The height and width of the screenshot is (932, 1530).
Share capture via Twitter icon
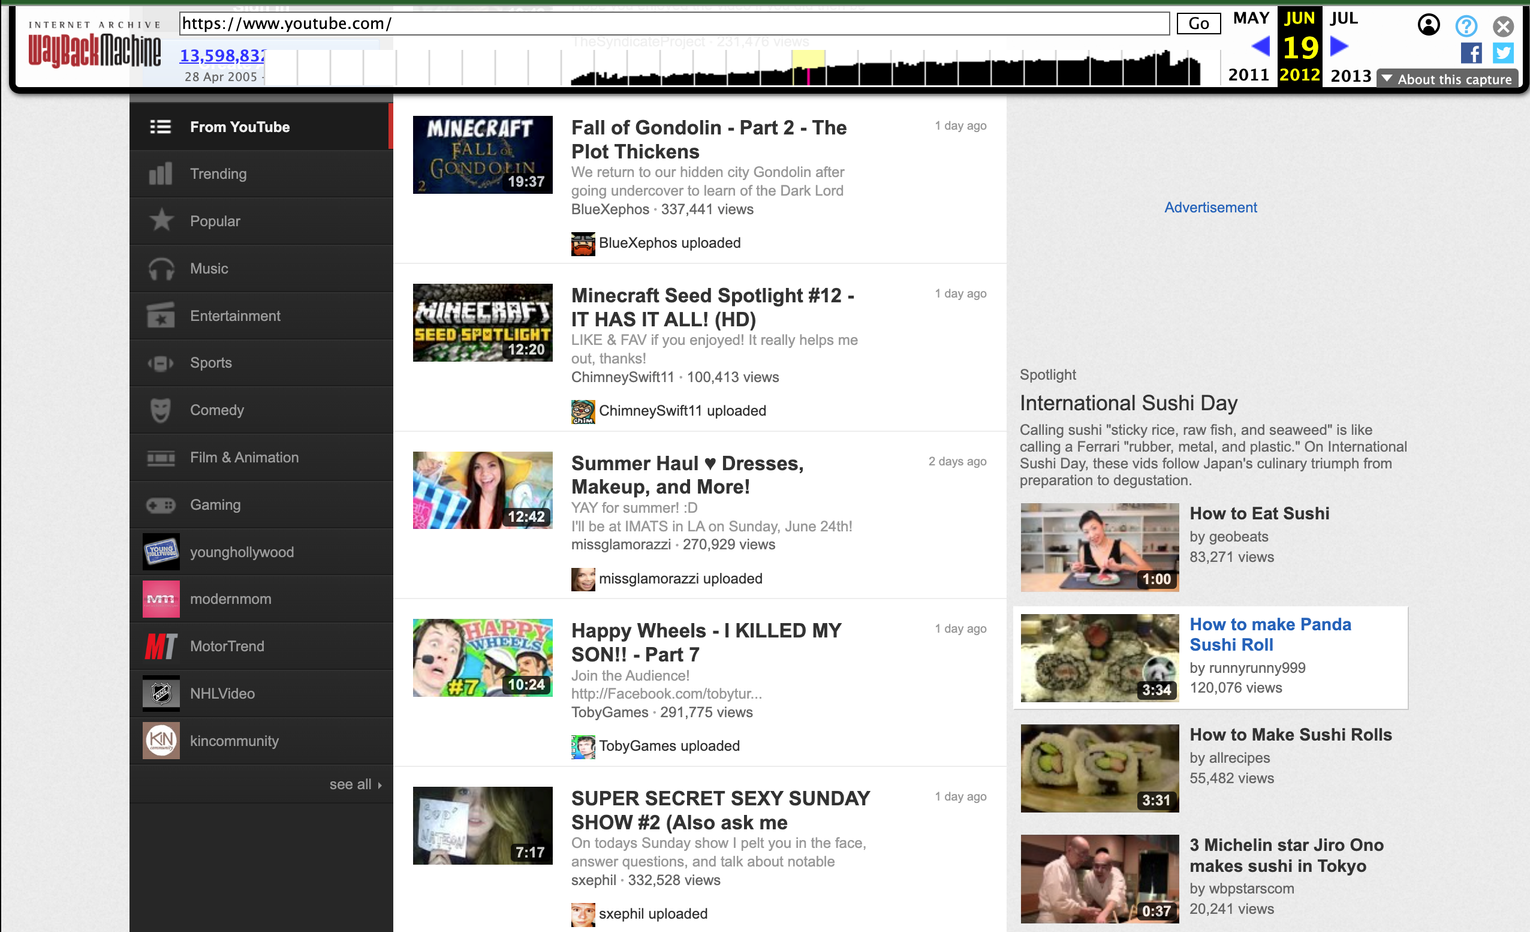click(x=1503, y=53)
